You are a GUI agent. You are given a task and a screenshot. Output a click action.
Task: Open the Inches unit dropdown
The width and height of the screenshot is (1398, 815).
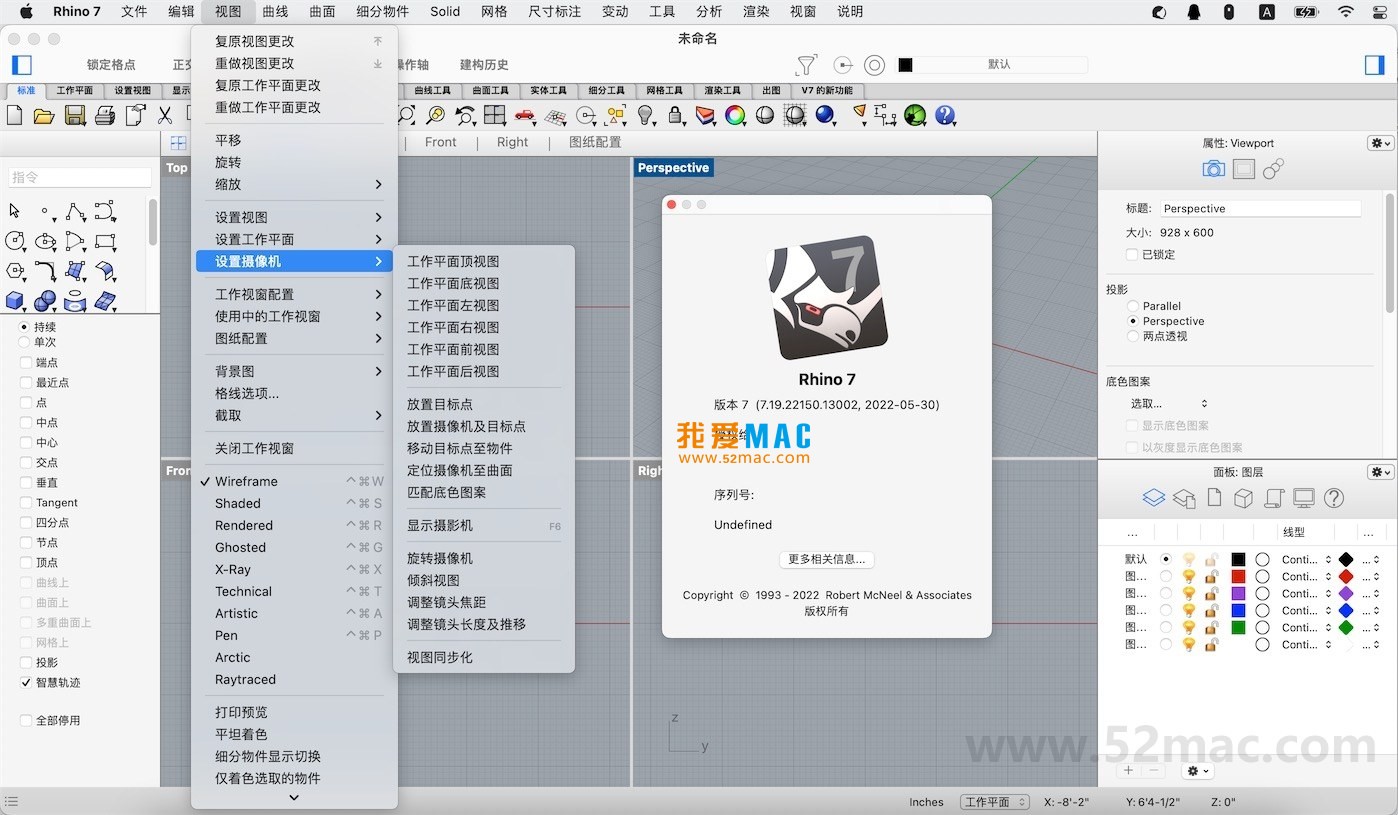926,801
